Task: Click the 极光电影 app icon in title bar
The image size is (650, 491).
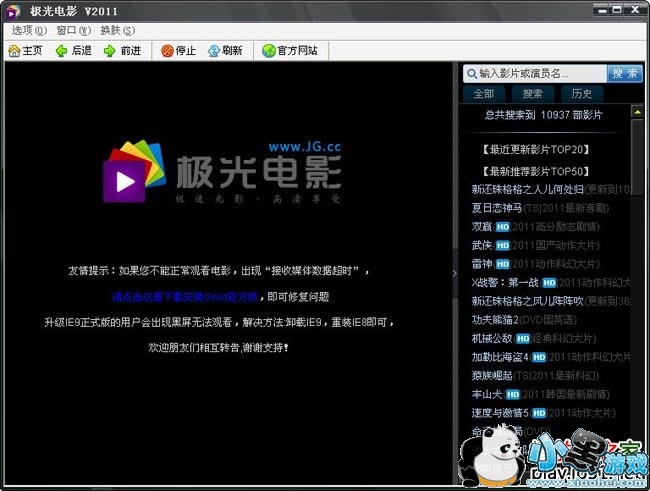Action: click(x=13, y=12)
